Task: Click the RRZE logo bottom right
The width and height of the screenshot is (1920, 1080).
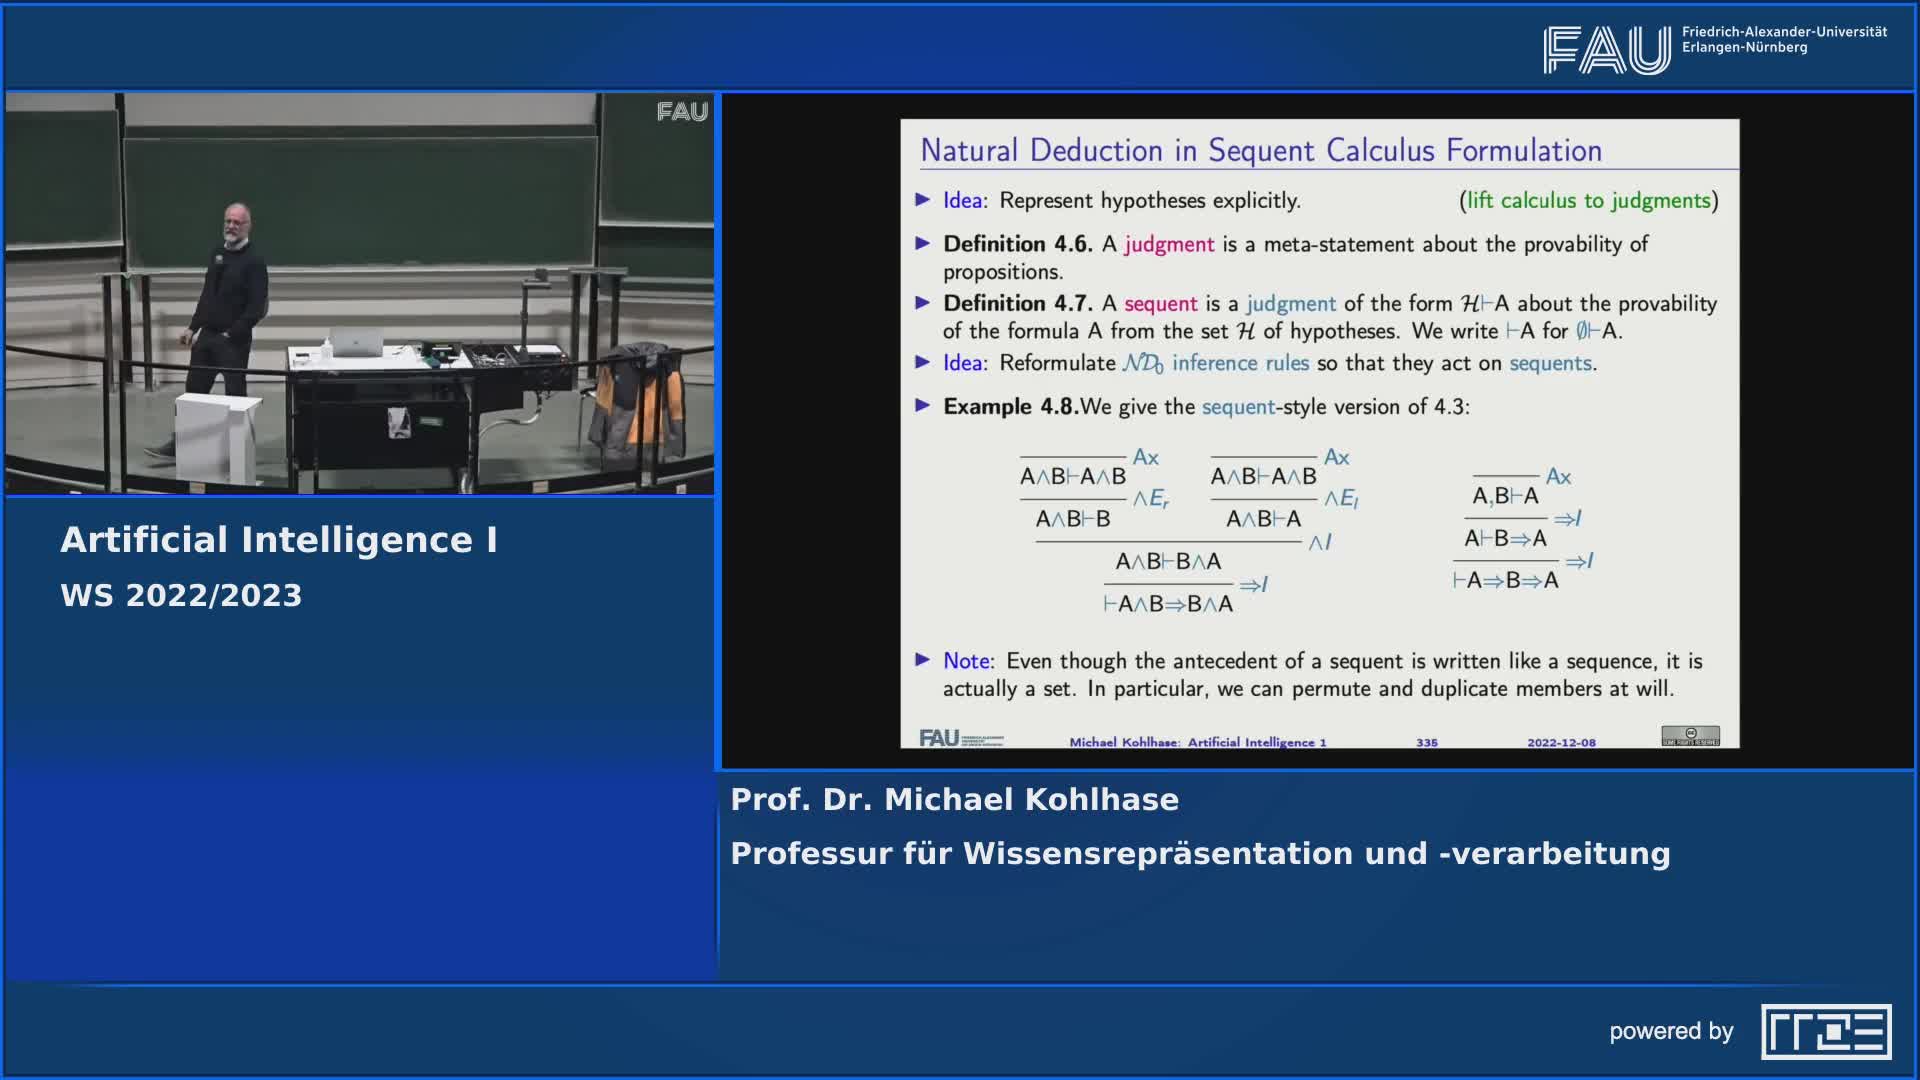Action: click(x=1826, y=1031)
